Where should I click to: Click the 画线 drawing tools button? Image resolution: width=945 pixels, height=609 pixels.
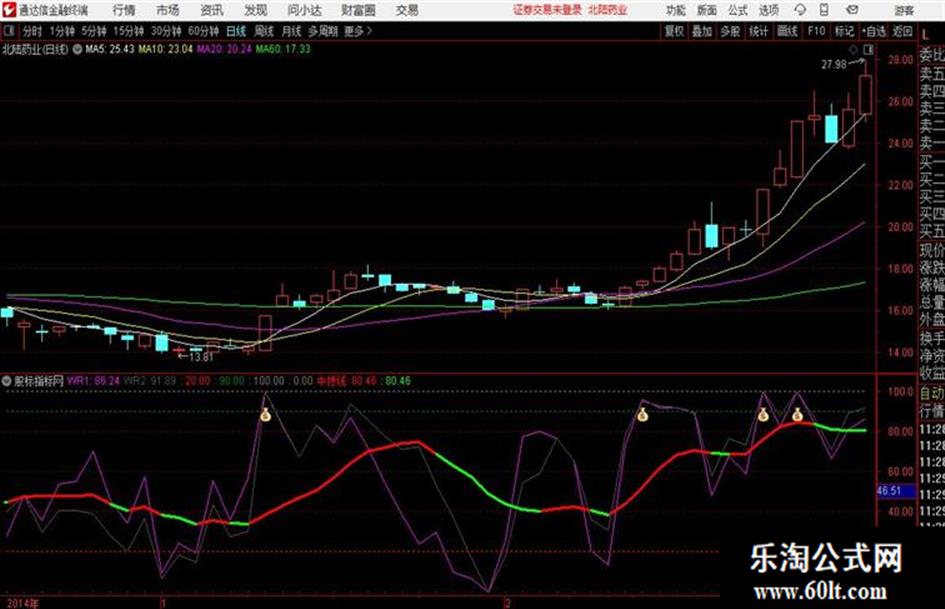pos(787,31)
